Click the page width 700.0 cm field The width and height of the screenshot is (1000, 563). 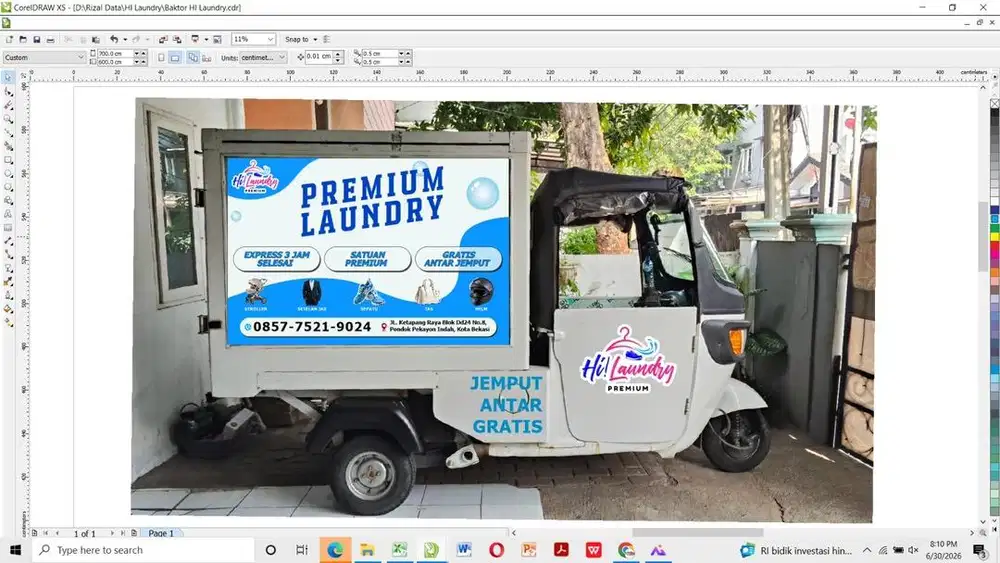114,54
